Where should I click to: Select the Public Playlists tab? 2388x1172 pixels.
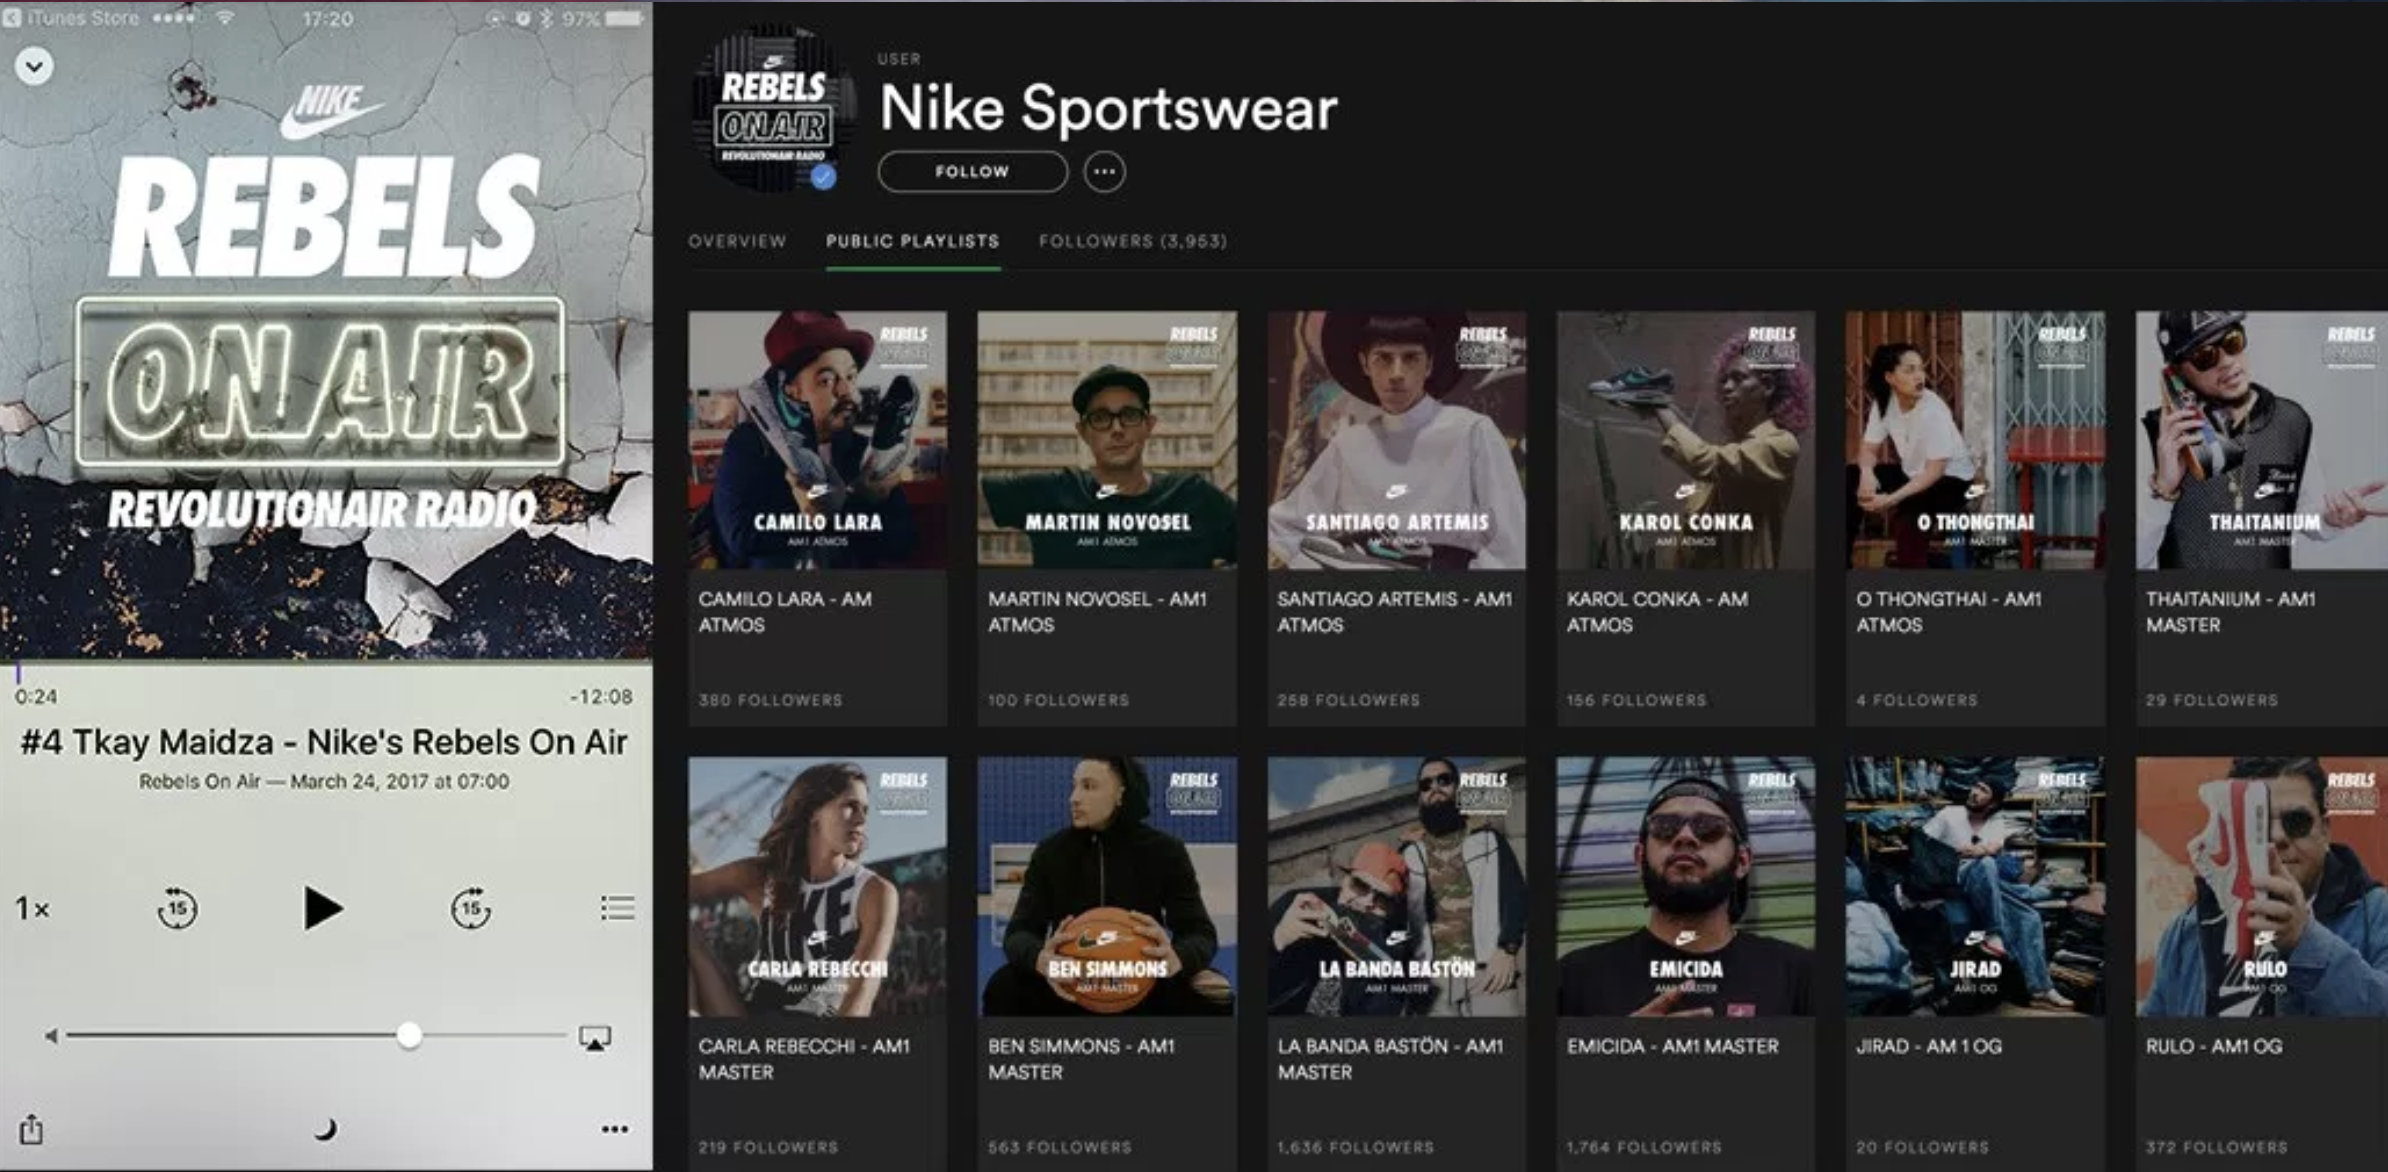(x=912, y=241)
